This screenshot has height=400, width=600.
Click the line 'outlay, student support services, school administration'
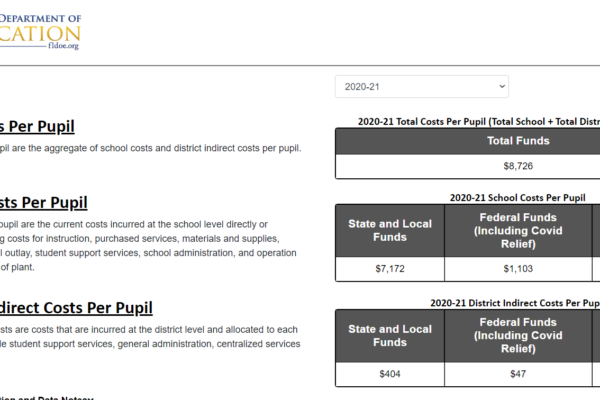148,253
